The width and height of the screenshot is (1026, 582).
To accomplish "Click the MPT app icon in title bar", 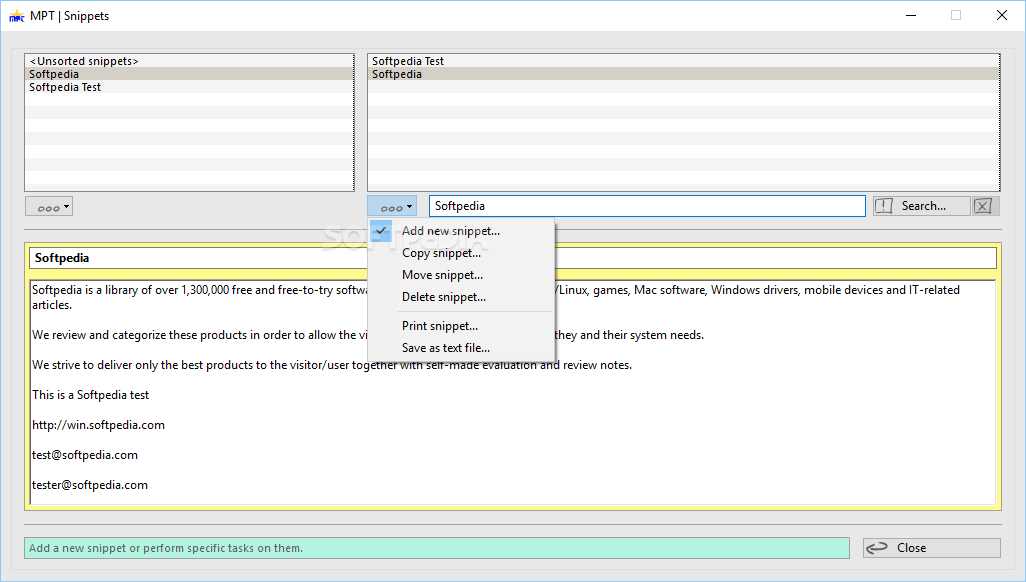I will click(16, 16).
